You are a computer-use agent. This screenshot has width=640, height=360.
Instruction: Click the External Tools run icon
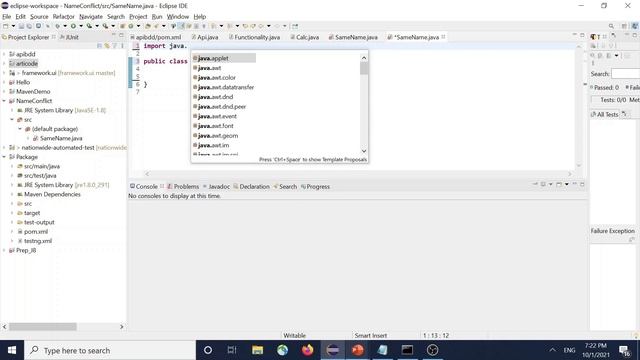[x=105, y=26]
